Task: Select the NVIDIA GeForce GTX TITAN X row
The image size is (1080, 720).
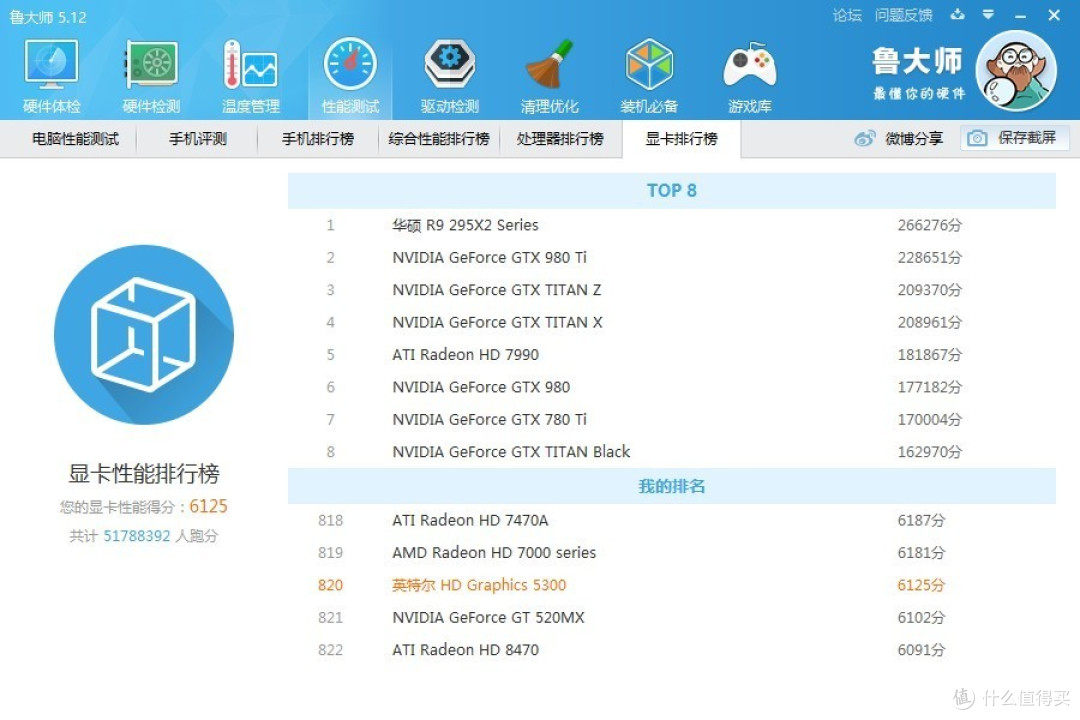Action: [672, 322]
